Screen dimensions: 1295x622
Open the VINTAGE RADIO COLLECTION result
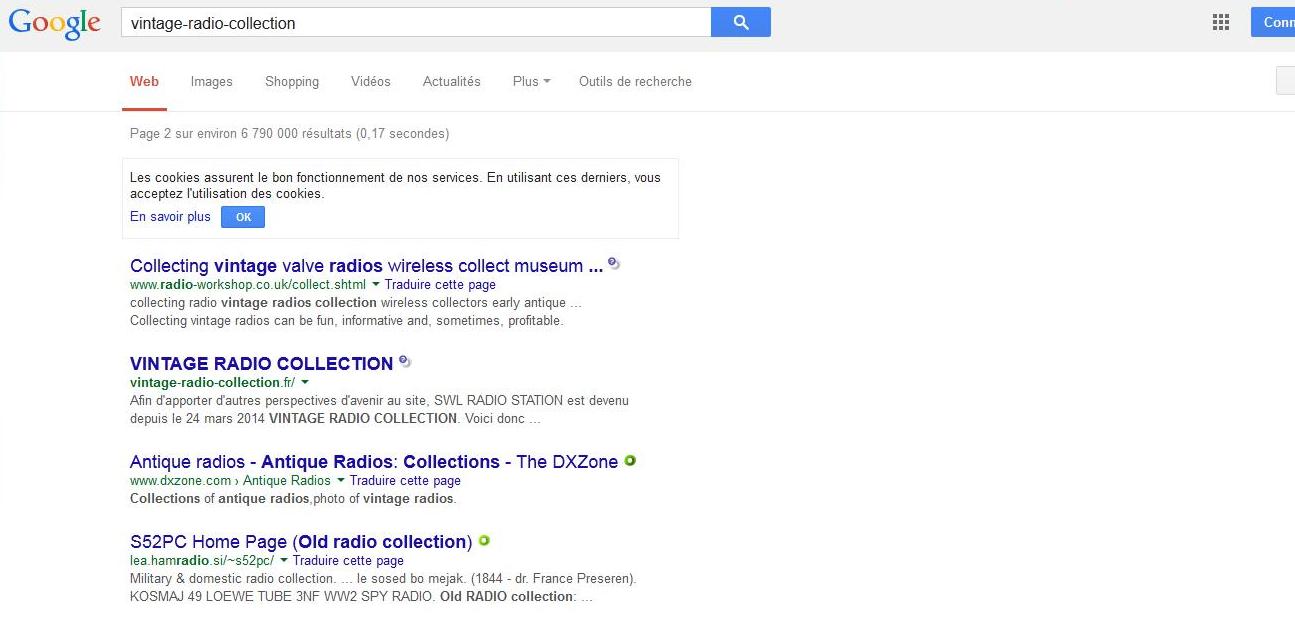(262, 364)
